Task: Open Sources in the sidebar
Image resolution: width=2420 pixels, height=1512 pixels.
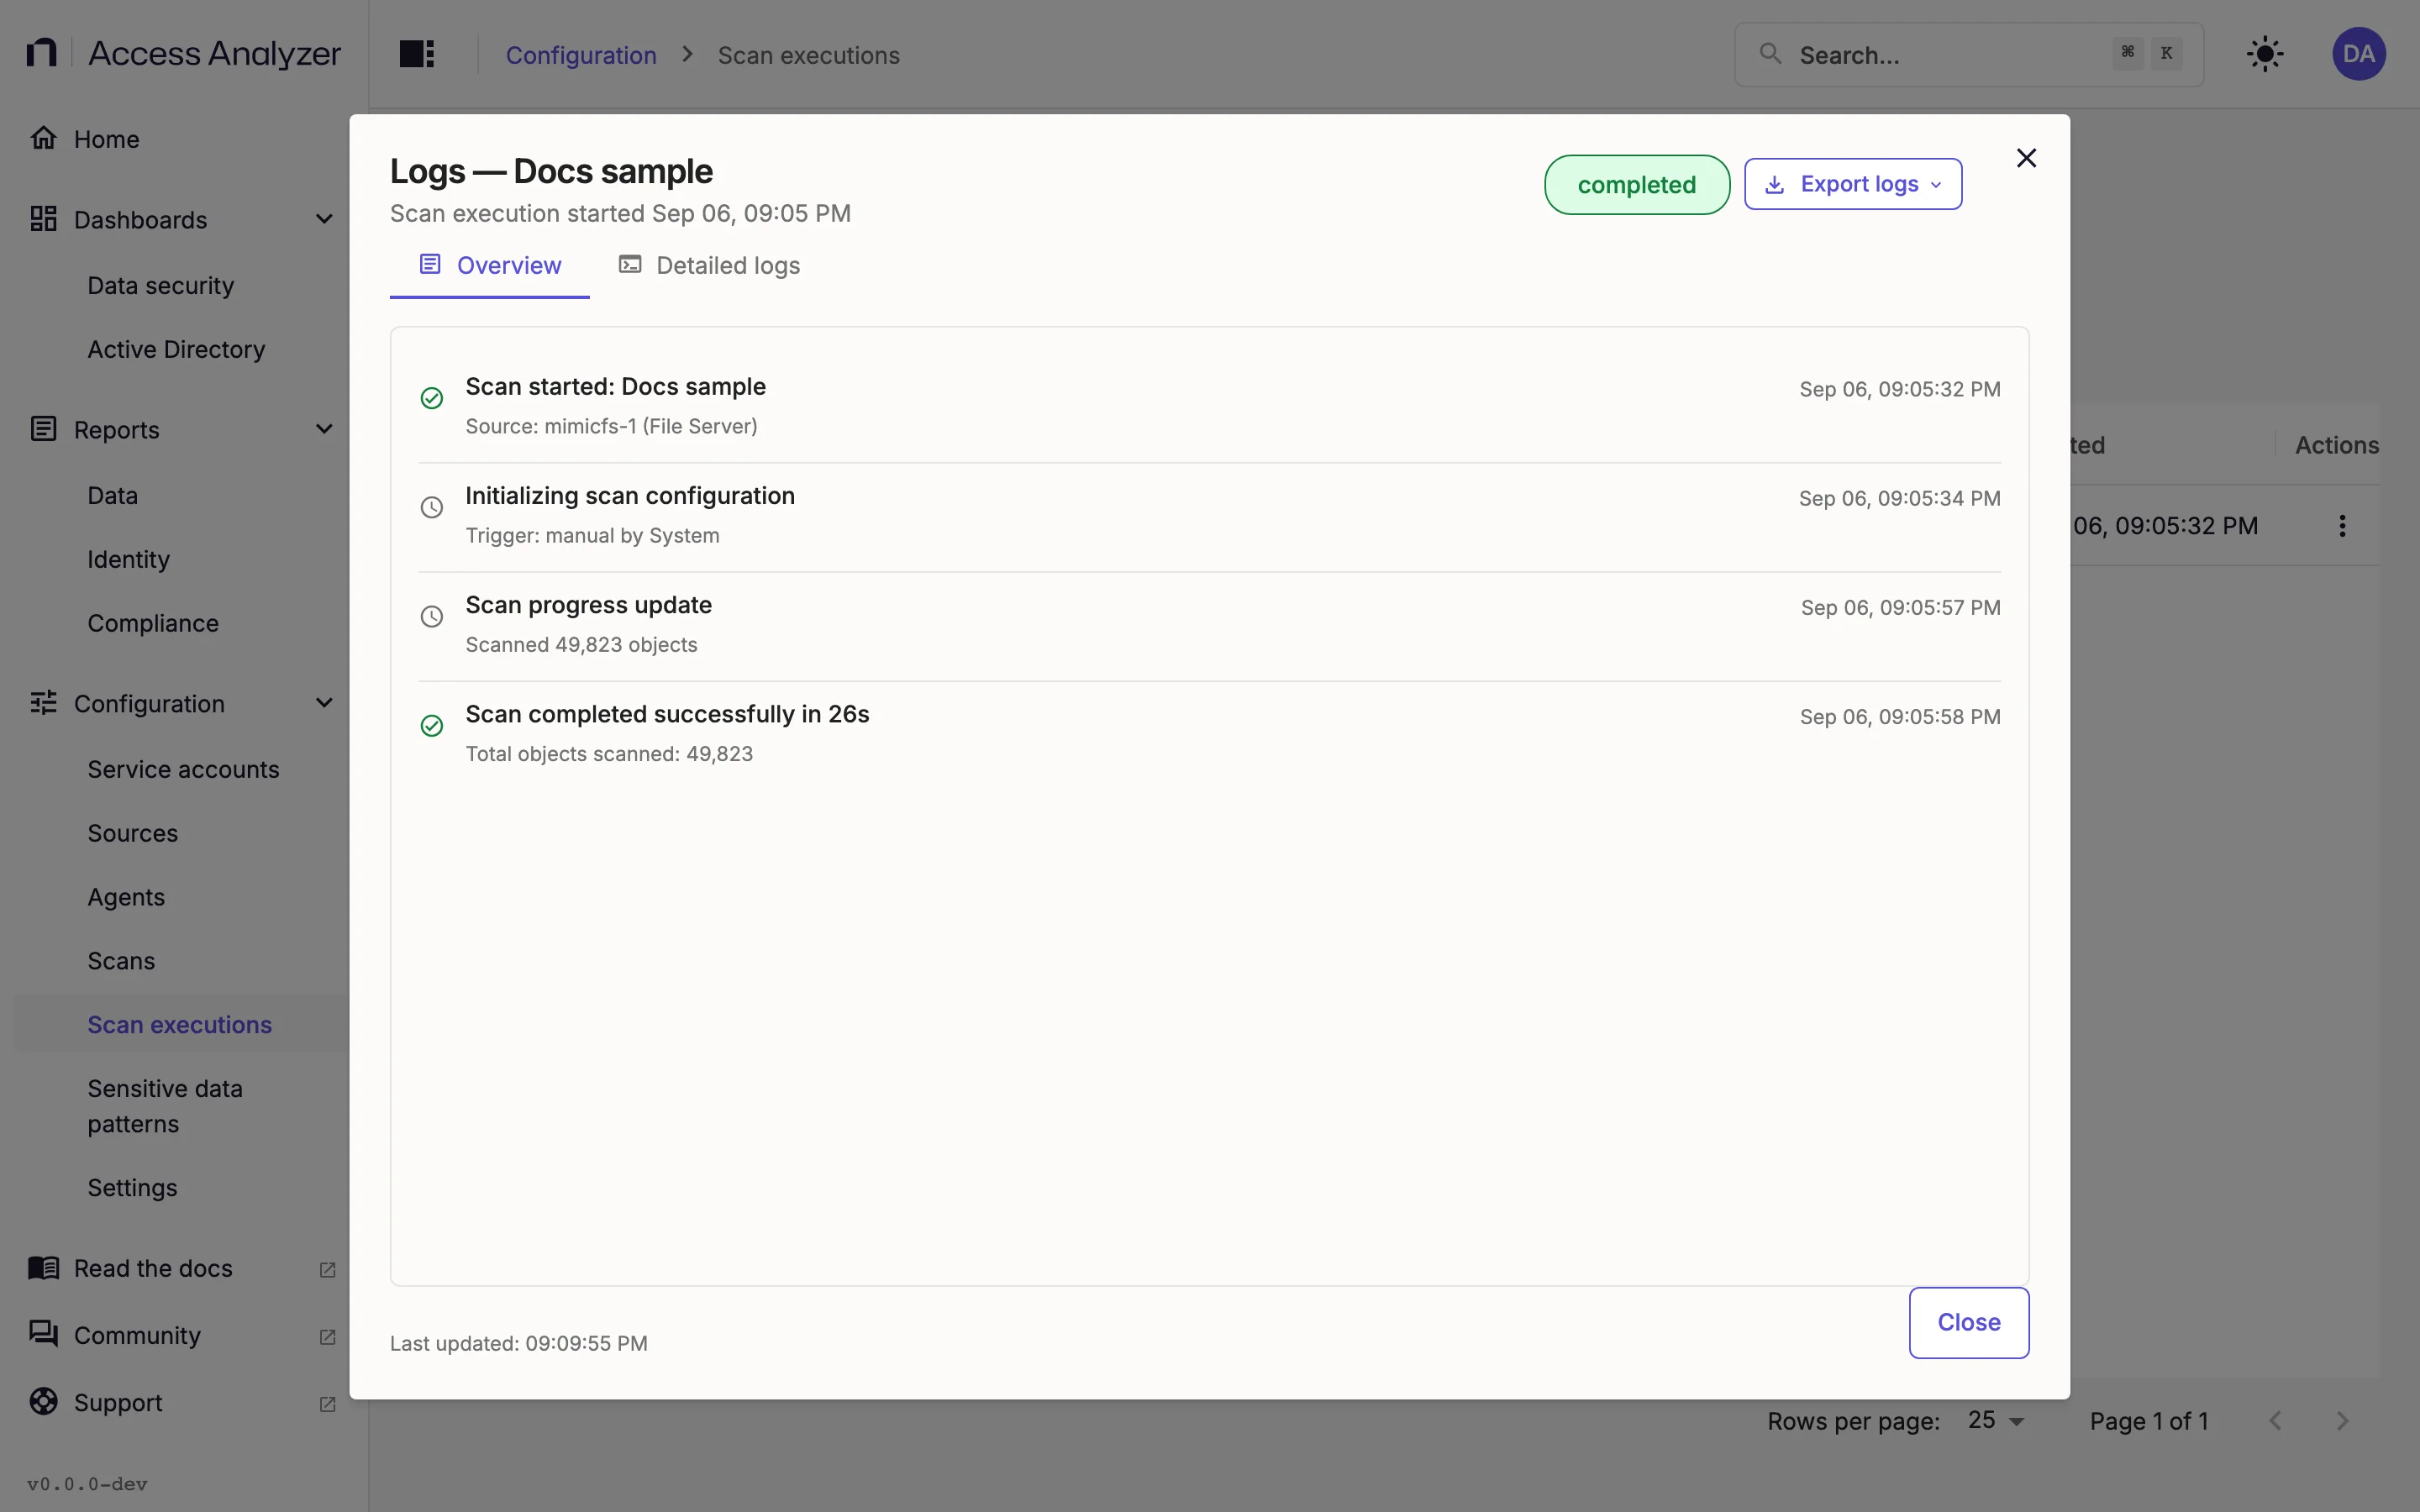Action: (x=132, y=833)
